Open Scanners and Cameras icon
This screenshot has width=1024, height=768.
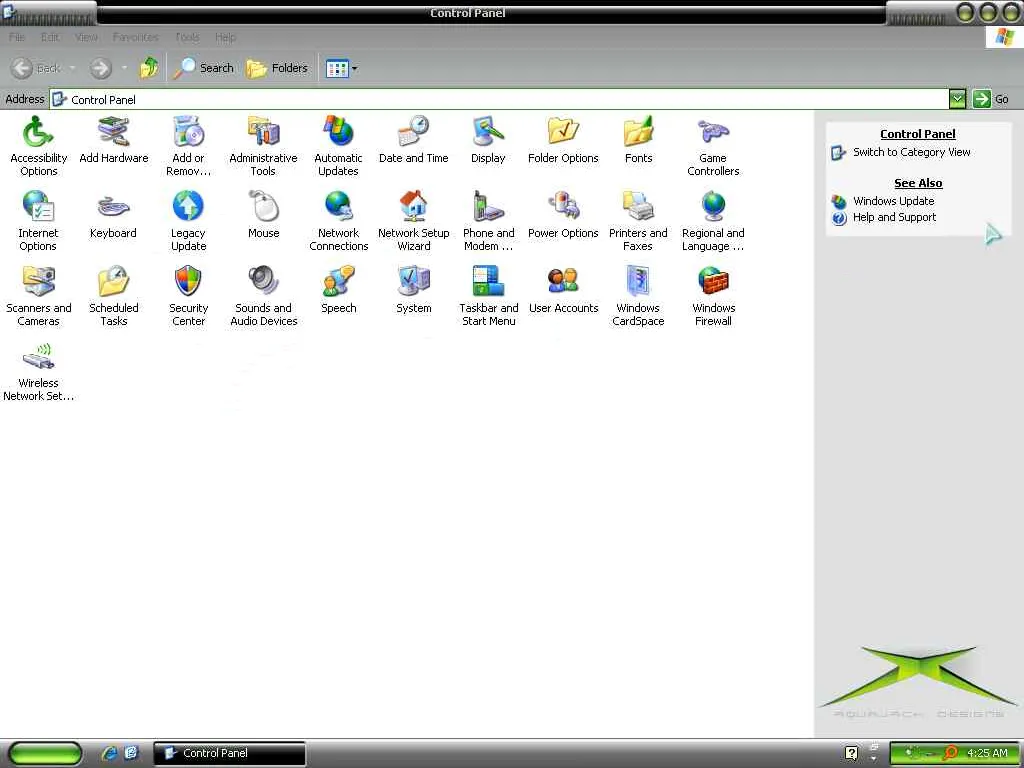tap(39, 296)
